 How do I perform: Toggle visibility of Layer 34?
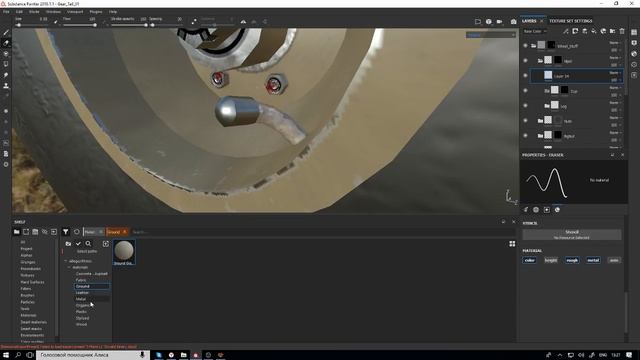pyautogui.click(x=525, y=76)
